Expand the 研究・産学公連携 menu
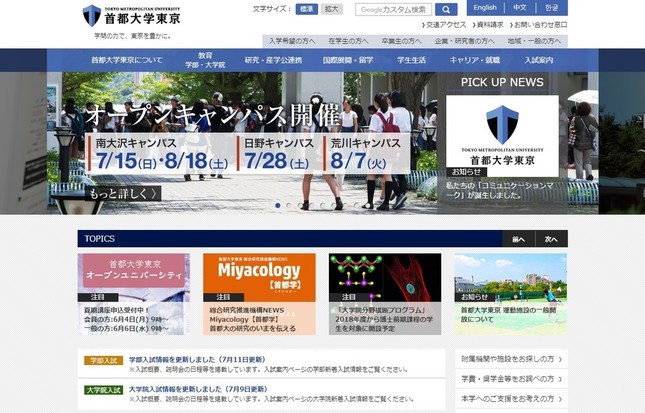Viewport: 645px width, 413px height. [x=273, y=60]
